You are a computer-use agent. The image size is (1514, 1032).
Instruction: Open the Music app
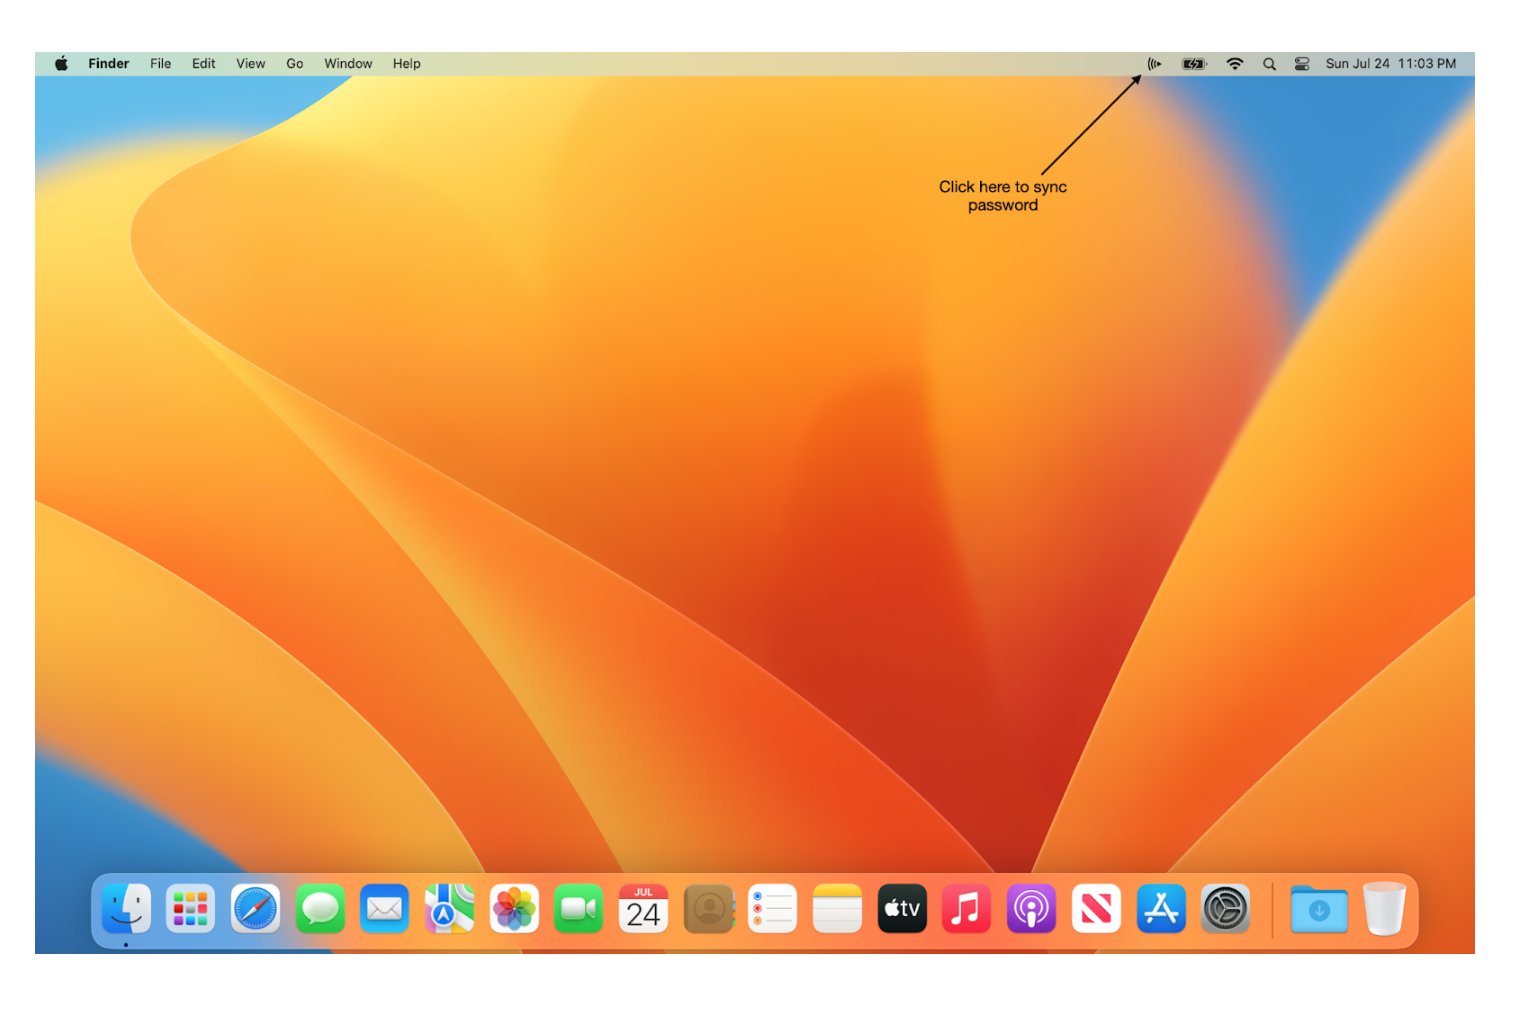(x=966, y=909)
